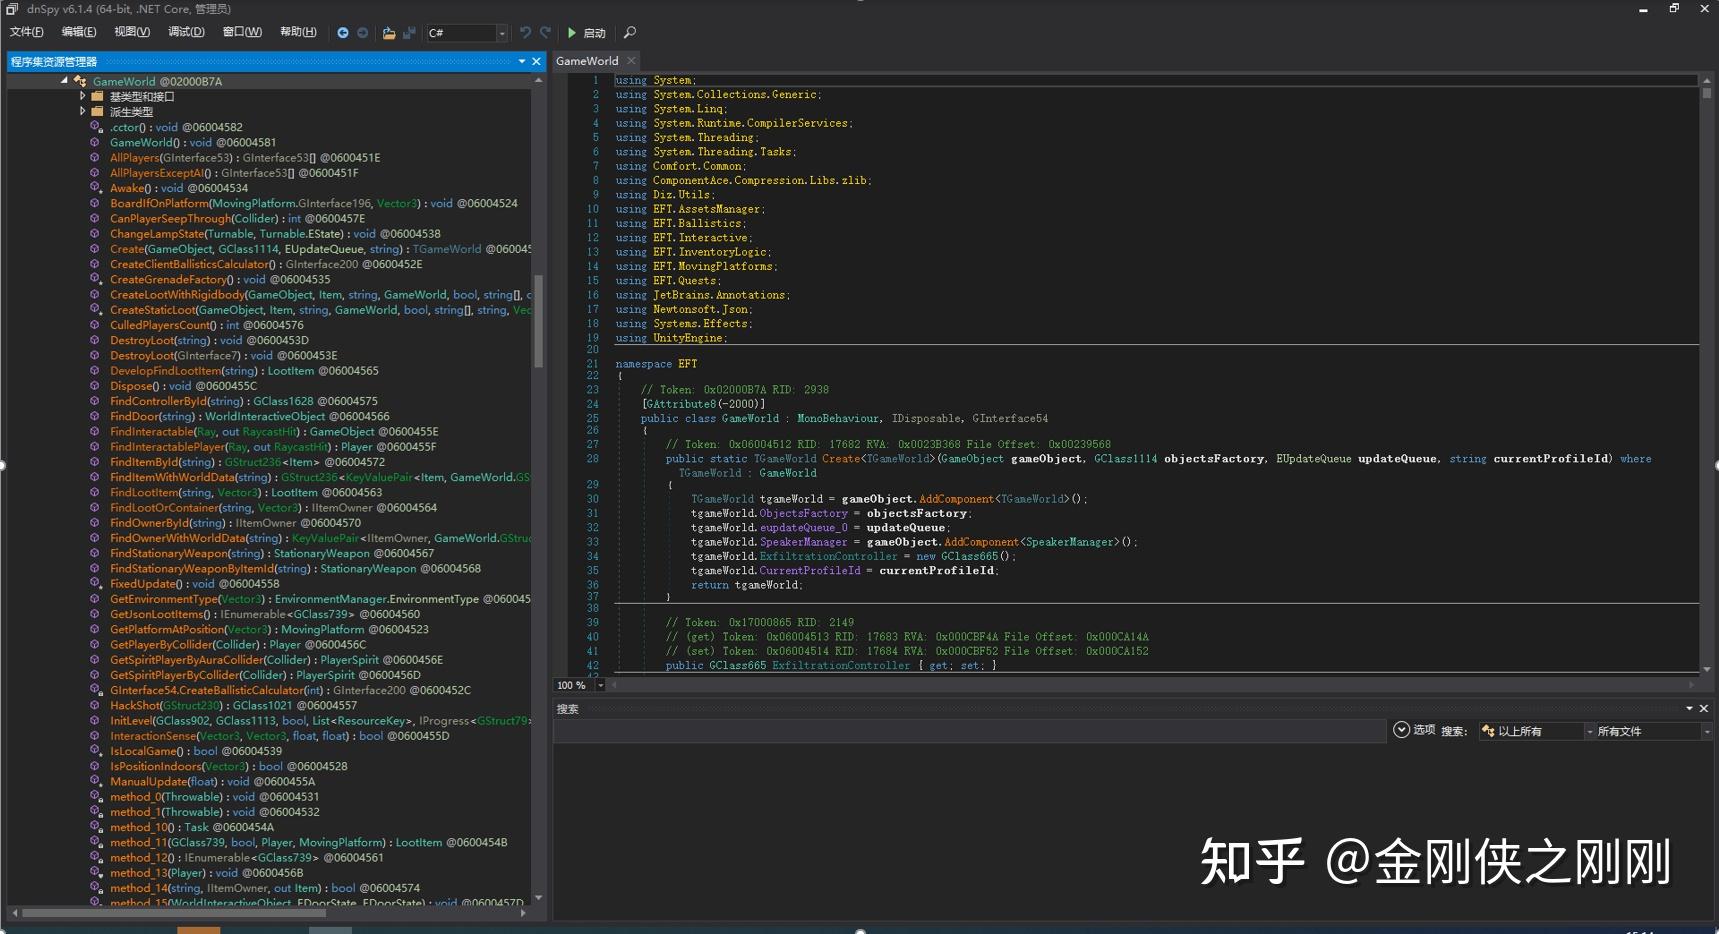Select the Awake() method in tree
The image size is (1719, 934).
point(179,188)
